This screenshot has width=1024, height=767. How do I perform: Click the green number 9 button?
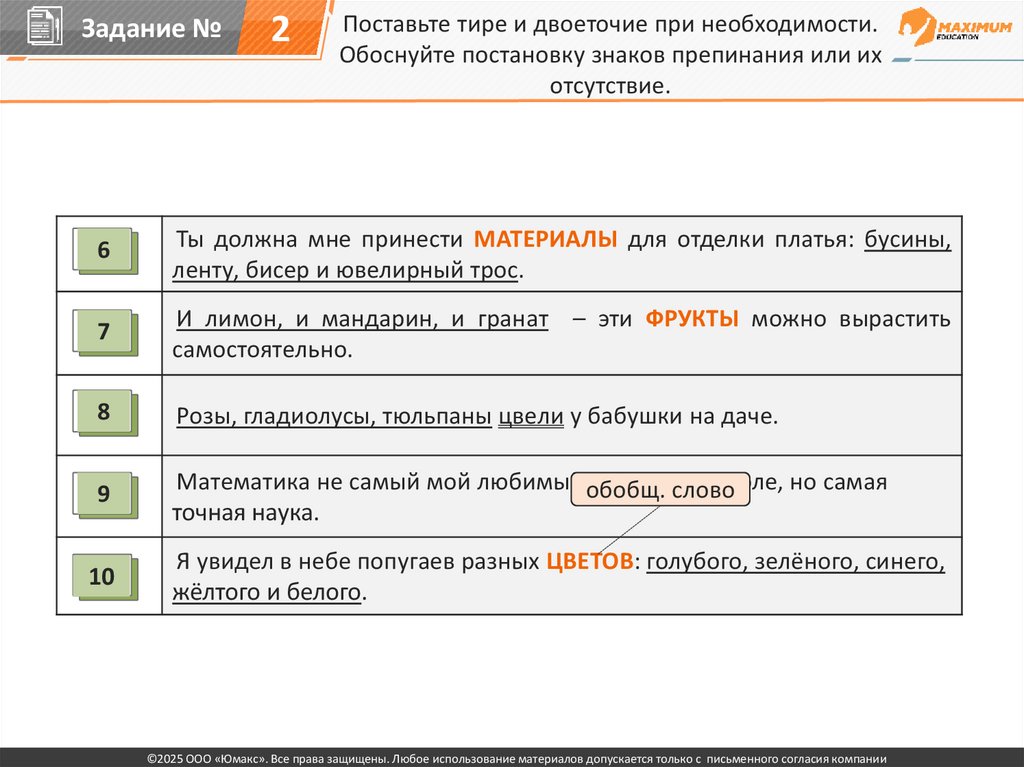tap(104, 494)
